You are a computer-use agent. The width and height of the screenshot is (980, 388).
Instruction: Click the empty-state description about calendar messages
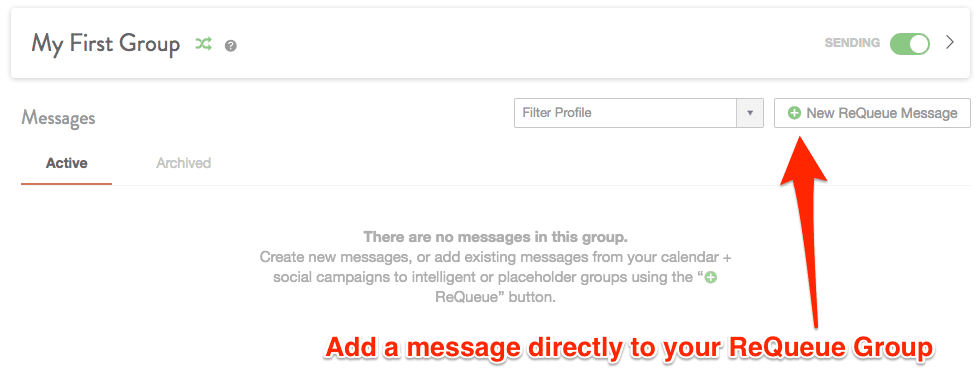[494, 267]
